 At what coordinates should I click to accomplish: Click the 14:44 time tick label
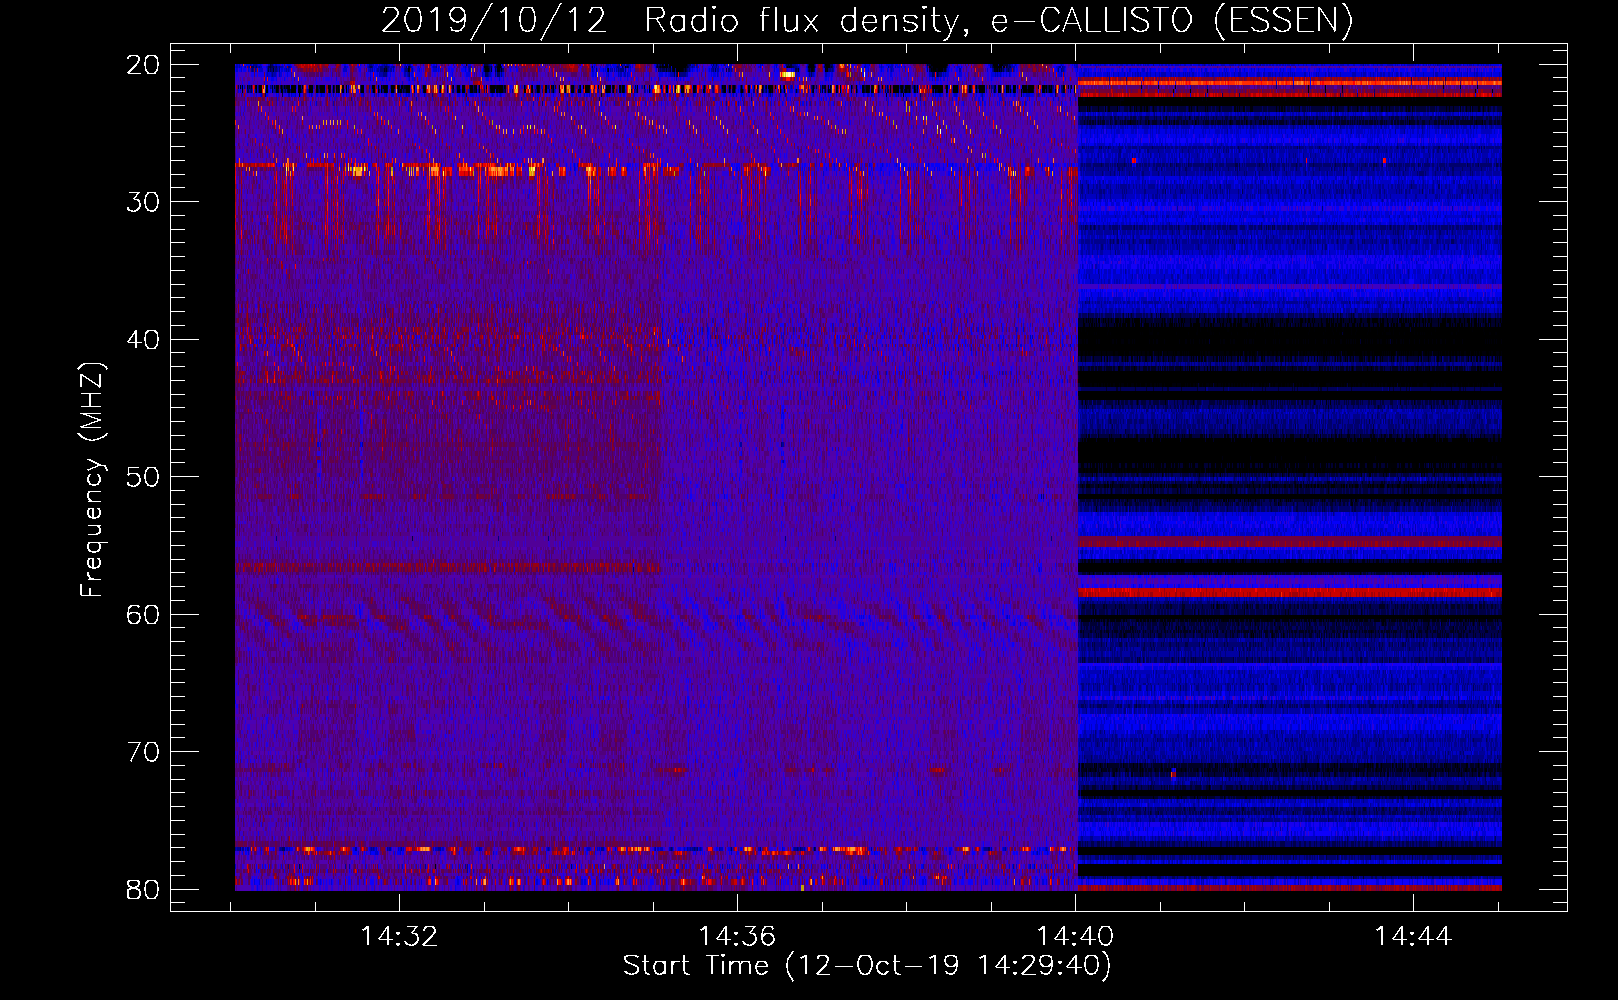(x=1413, y=937)
